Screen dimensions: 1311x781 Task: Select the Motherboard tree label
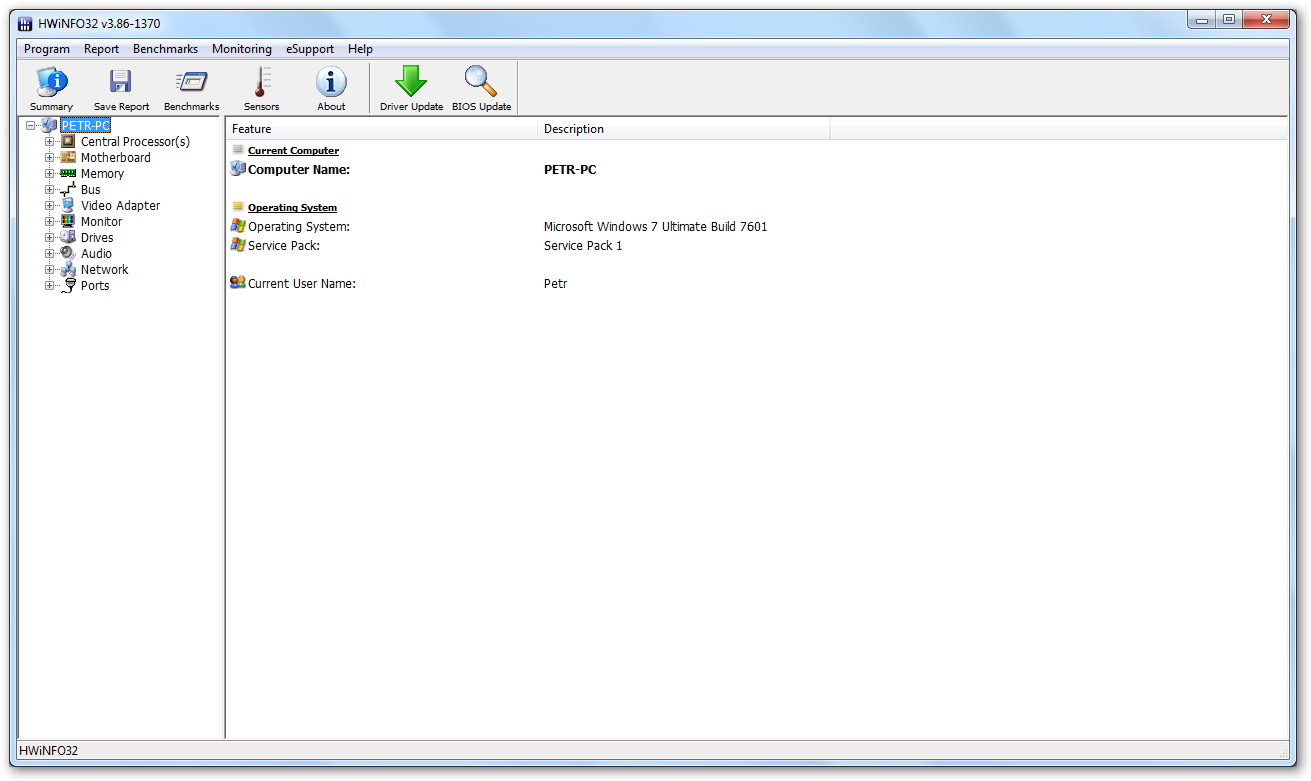pos(116,158)
